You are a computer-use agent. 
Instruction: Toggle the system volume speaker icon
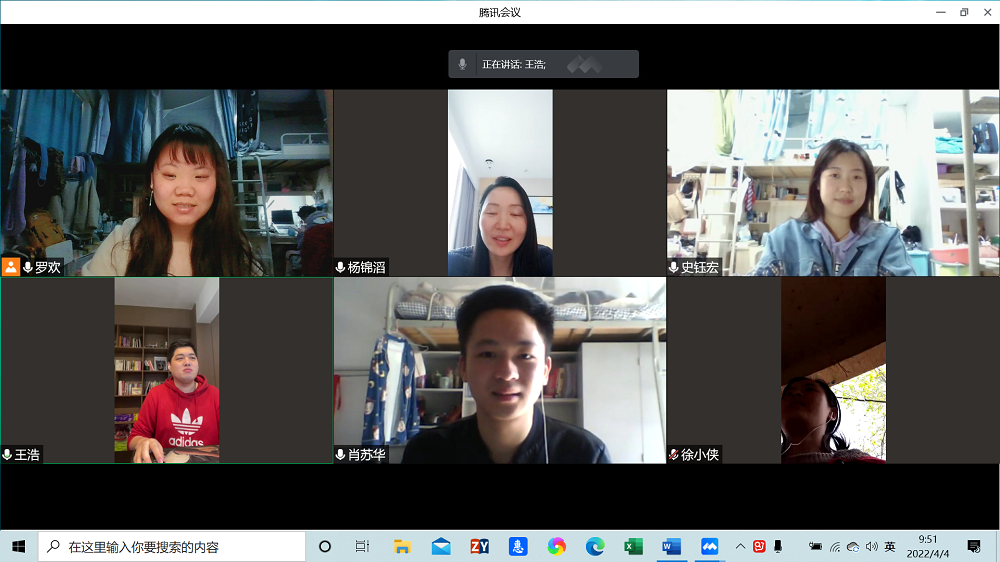pos(871,546)
